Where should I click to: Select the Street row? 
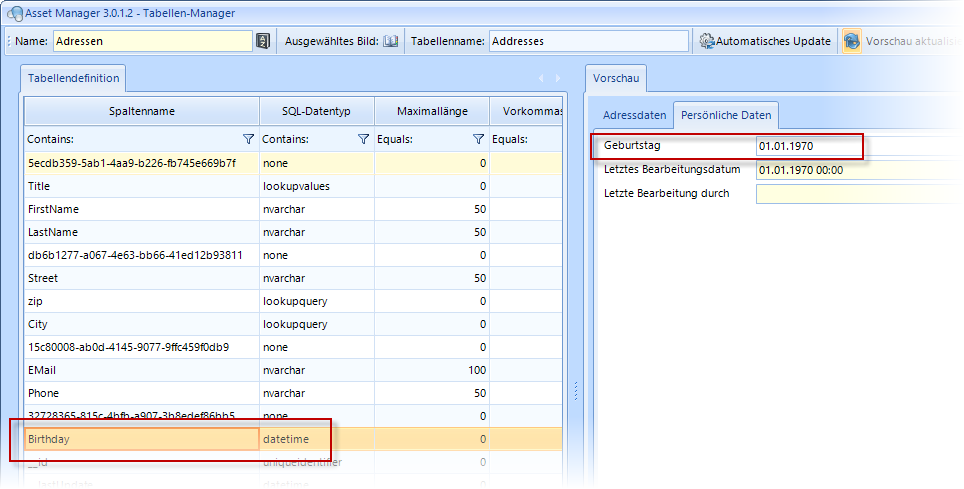(293, 279)
